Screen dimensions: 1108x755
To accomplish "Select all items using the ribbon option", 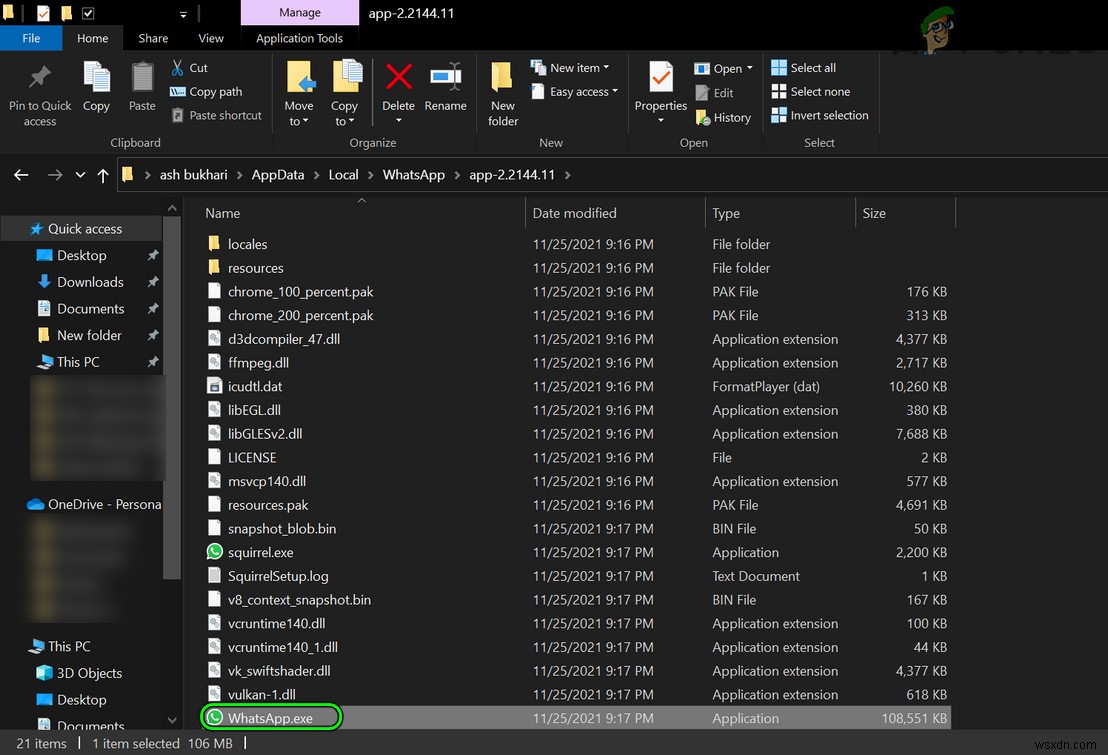I will click(803, 67).
